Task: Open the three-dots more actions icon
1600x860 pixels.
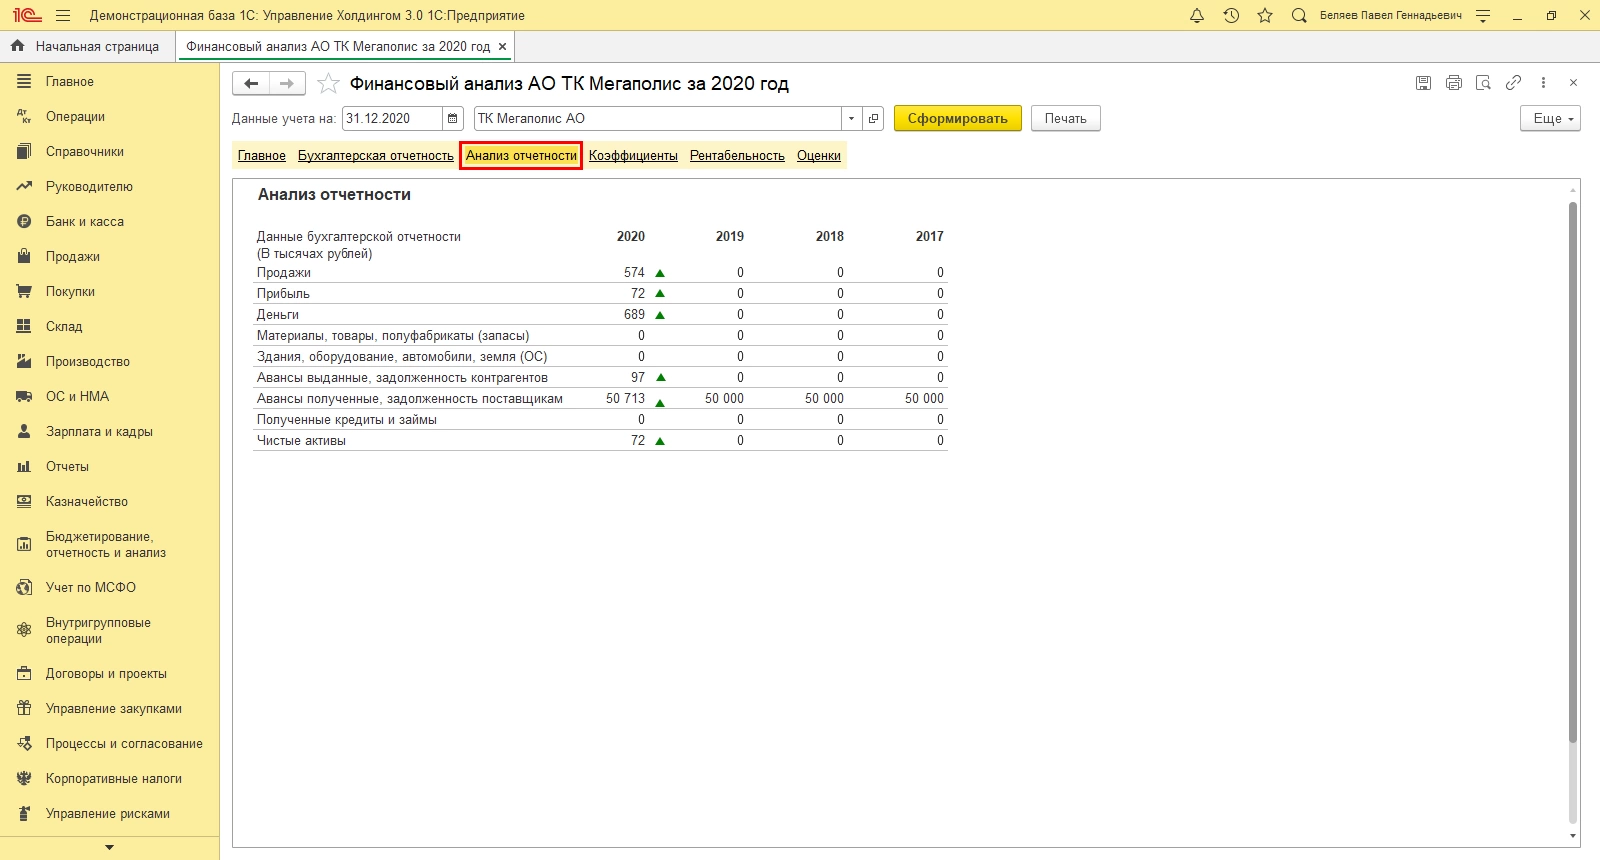Action: click(x=1543, y=83)
